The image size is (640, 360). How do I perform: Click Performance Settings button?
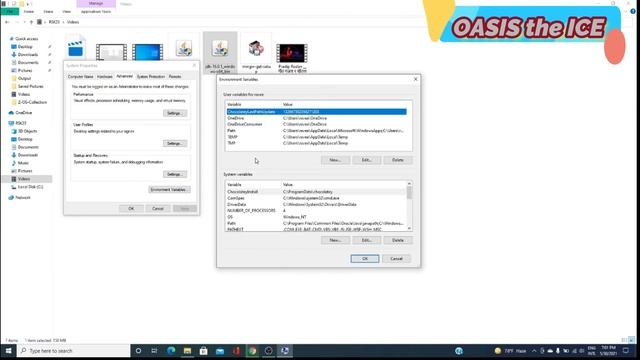(x=175, y=113)
